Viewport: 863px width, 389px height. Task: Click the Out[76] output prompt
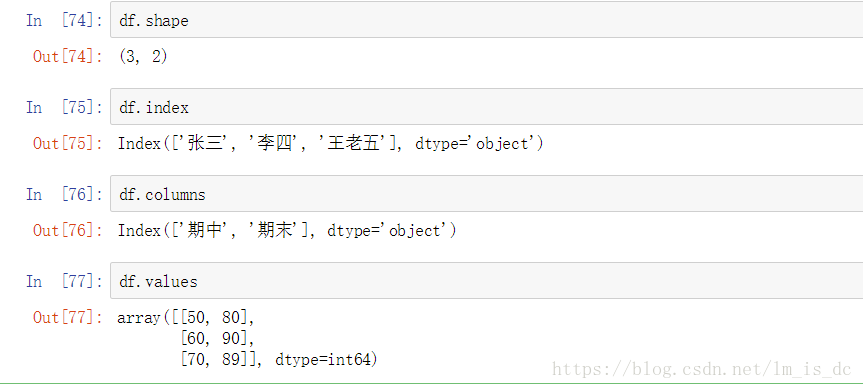(x=67, y=230)
